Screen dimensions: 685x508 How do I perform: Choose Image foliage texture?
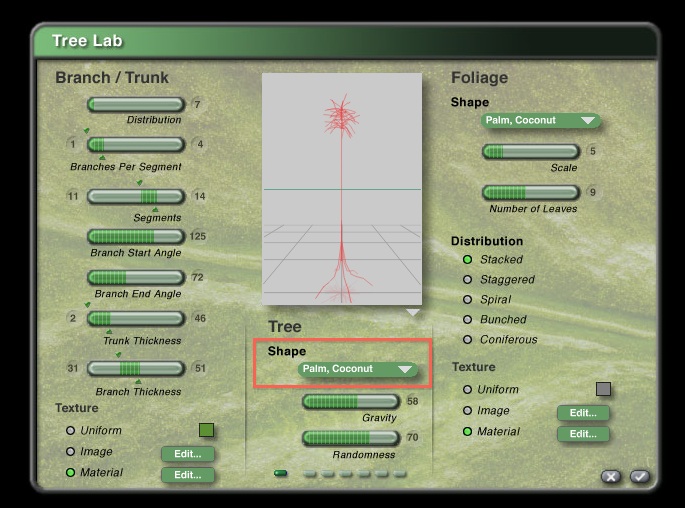point(467,411)
